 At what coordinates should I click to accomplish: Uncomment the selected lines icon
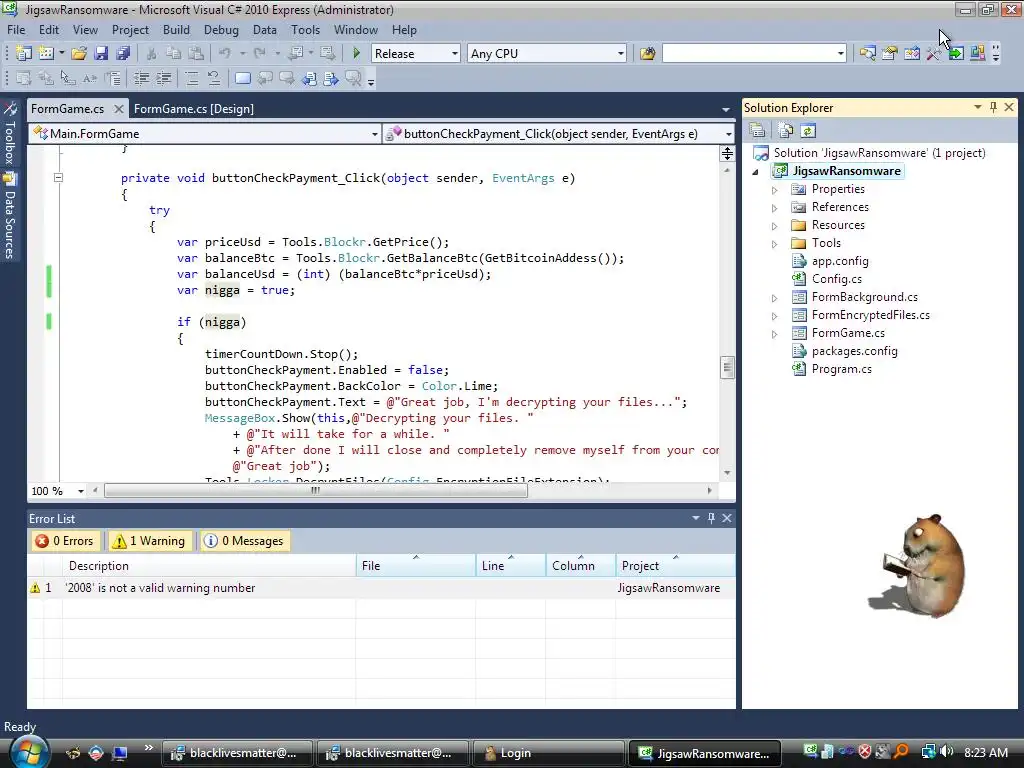click(214, 79)
